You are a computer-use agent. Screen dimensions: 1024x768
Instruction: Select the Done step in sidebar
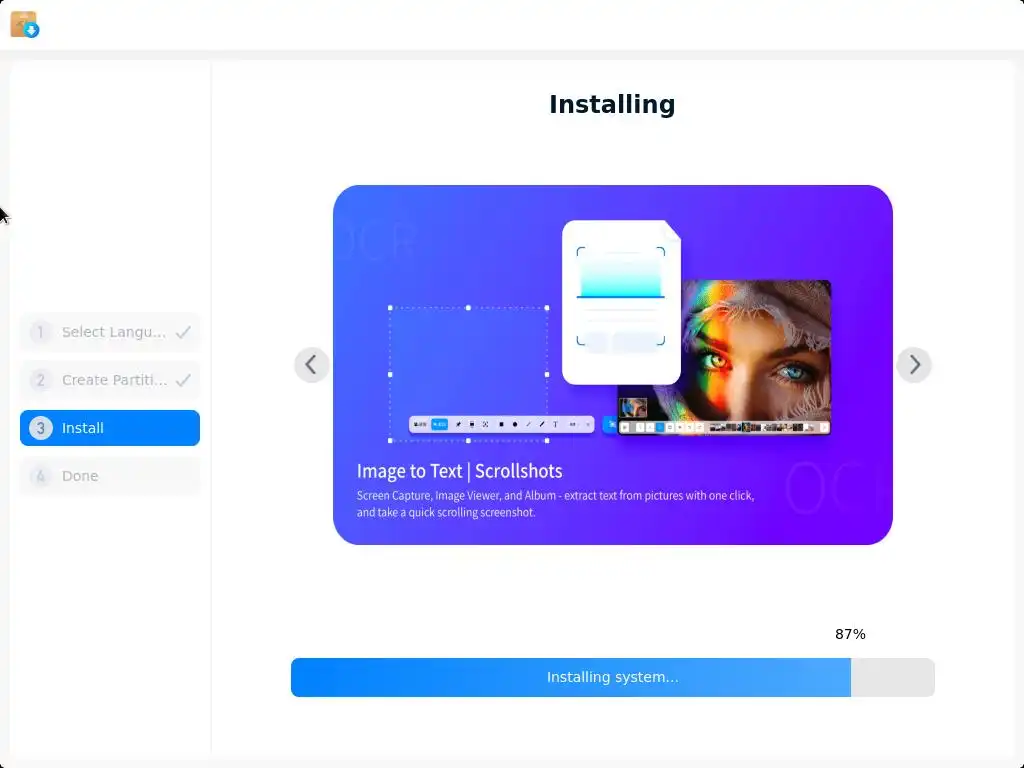(x=110, y=476)
